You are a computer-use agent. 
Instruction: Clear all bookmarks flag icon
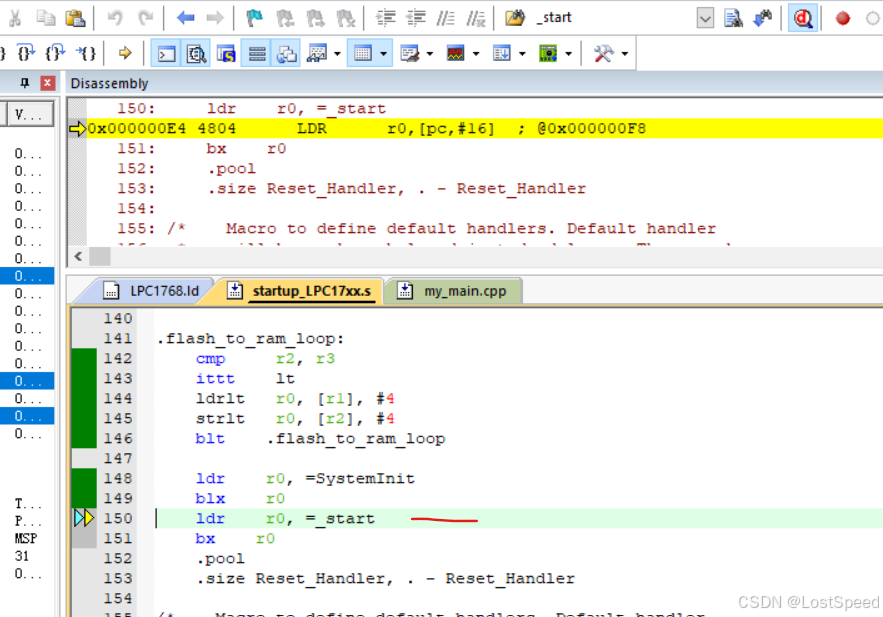tap(345, 19)
